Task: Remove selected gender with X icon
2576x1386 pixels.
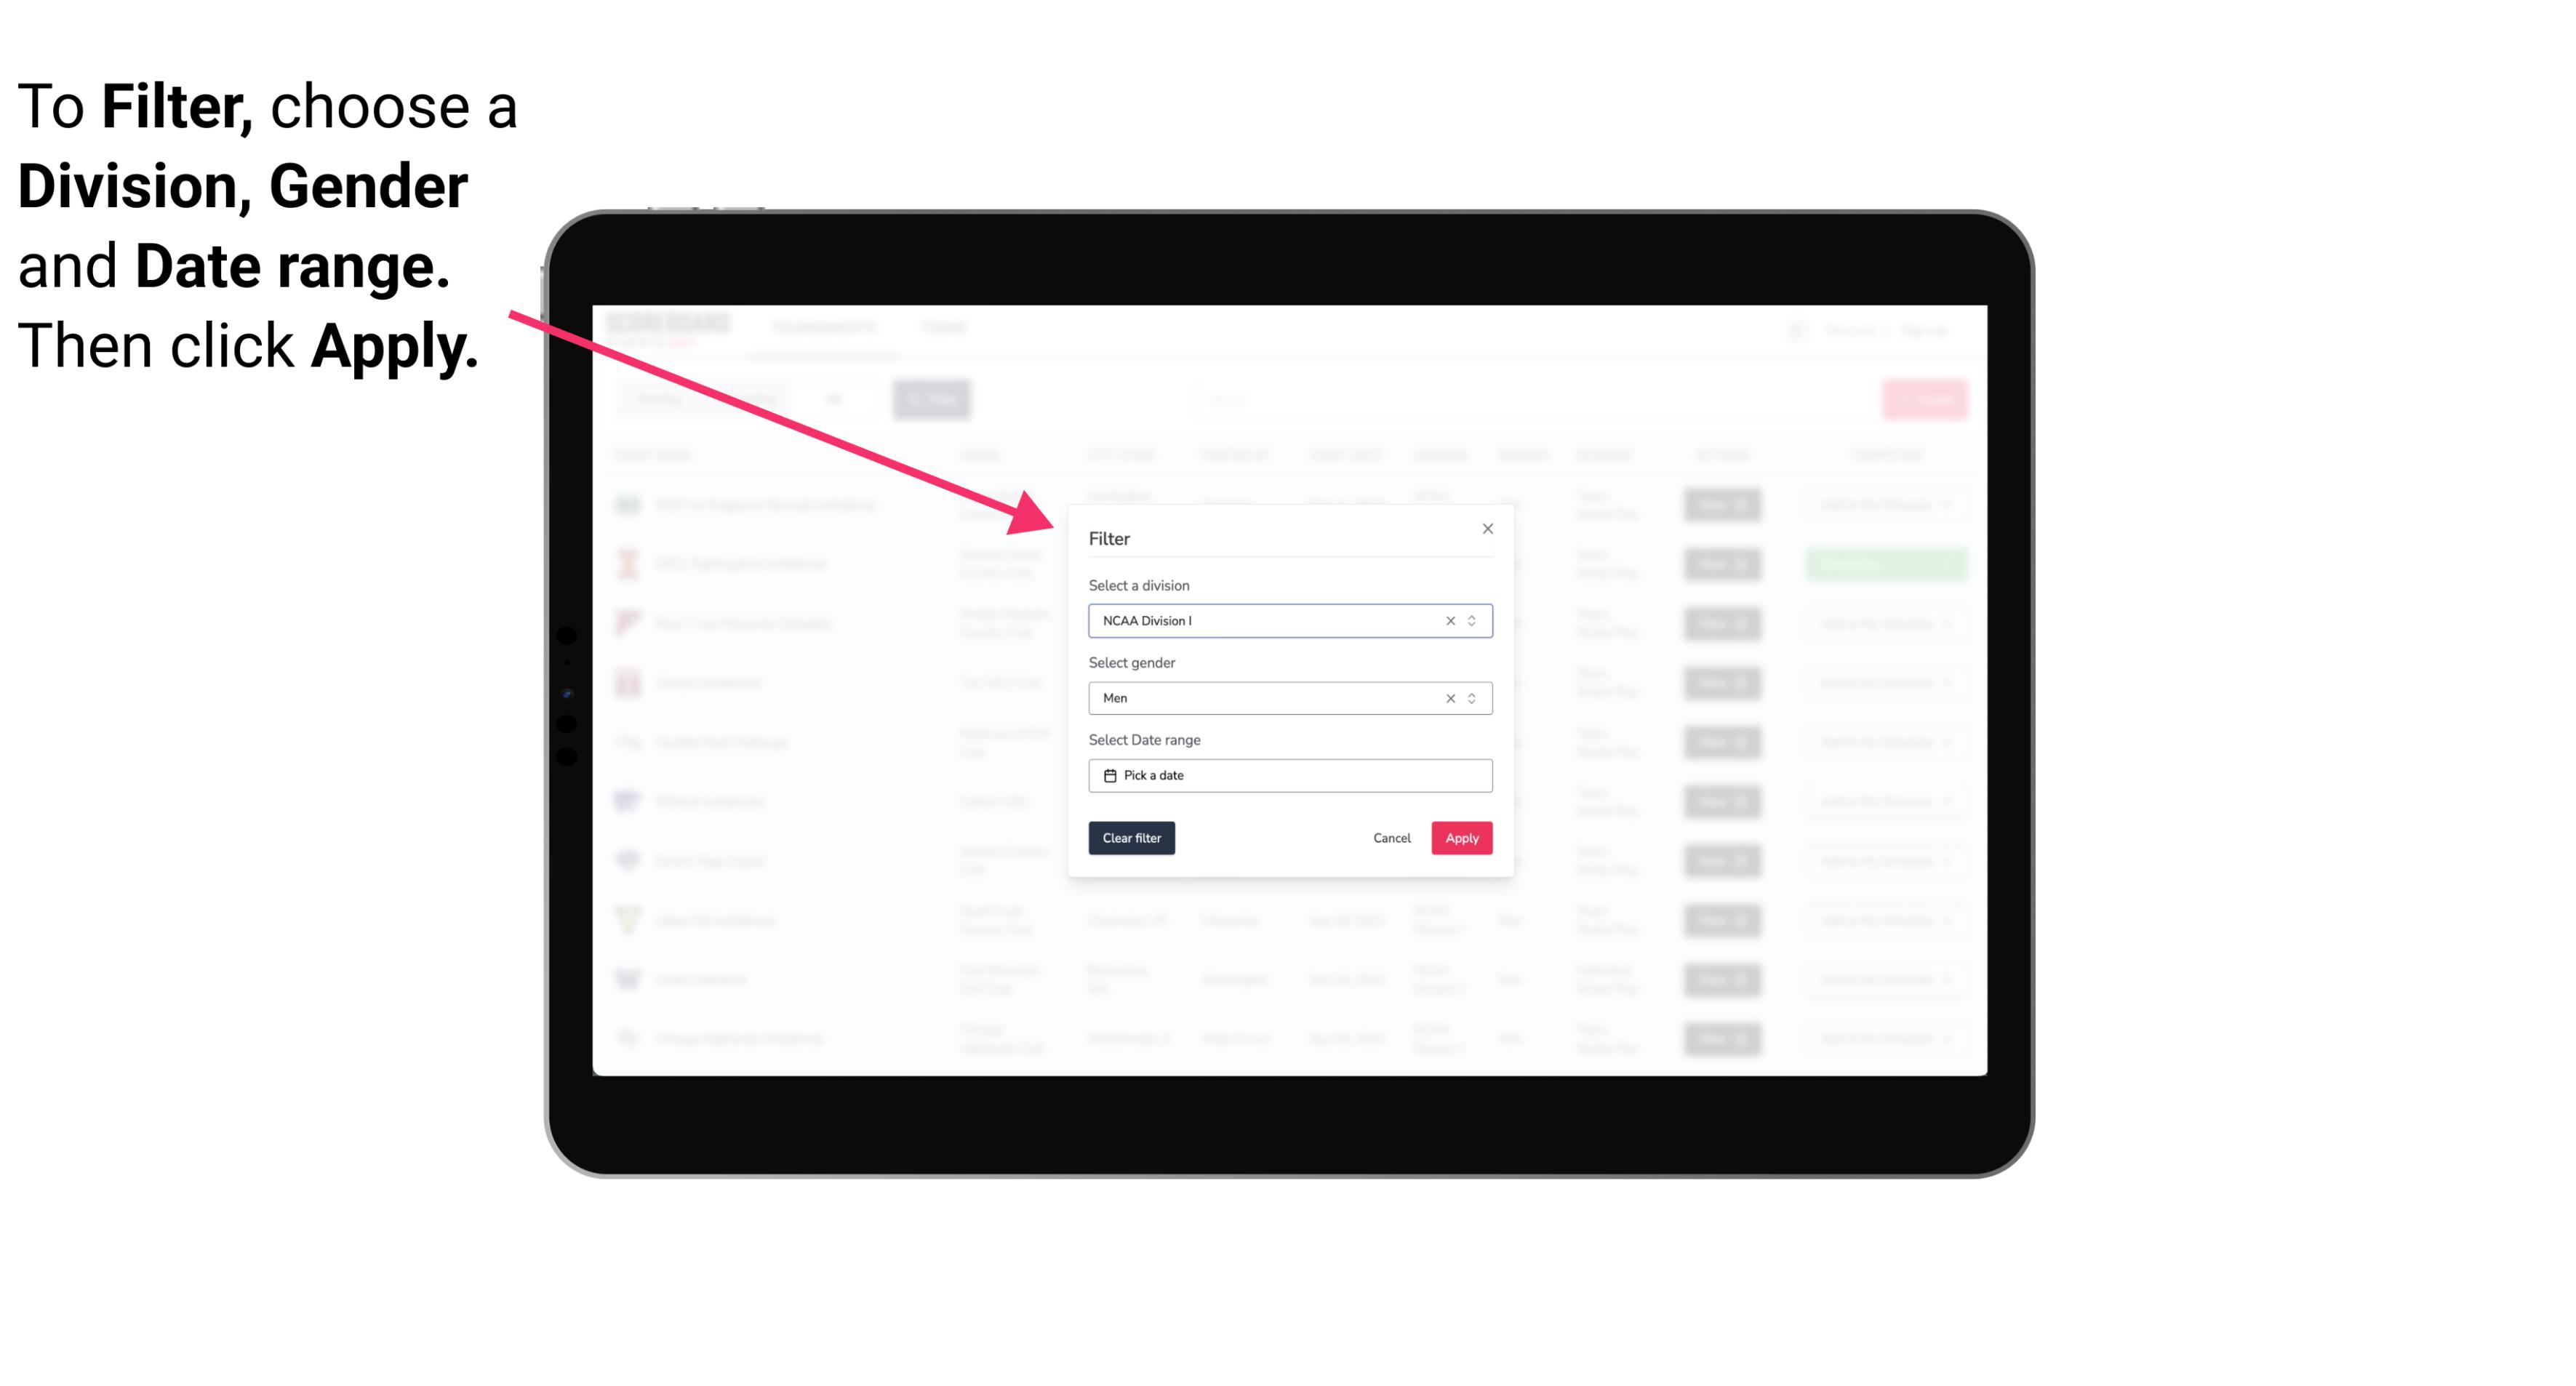Action: coord(1447,698)
